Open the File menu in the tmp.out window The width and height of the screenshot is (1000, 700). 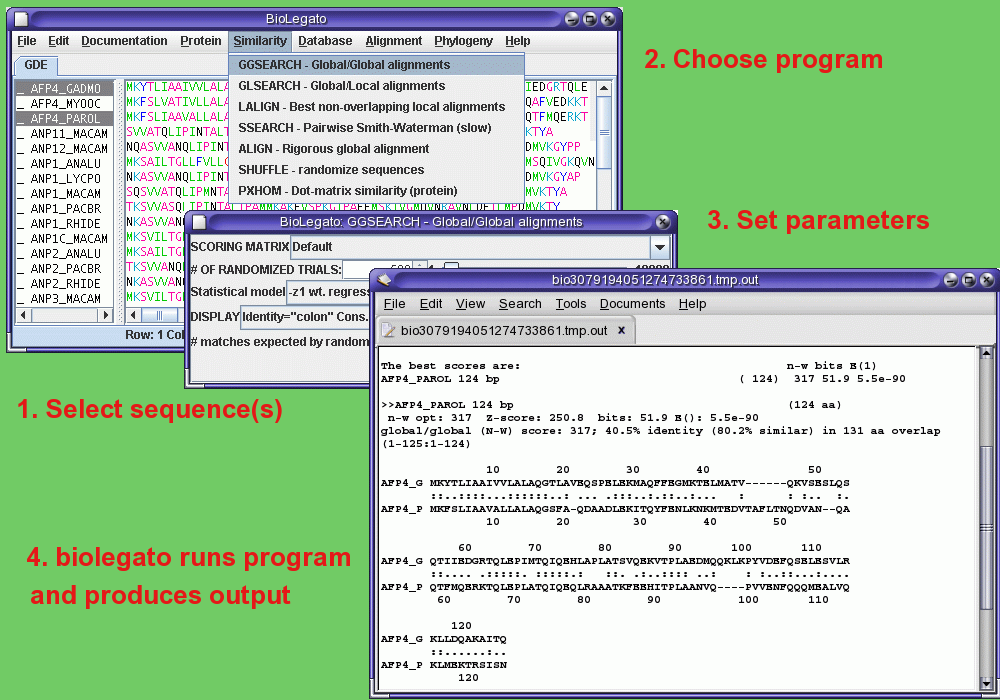[394, 304]
